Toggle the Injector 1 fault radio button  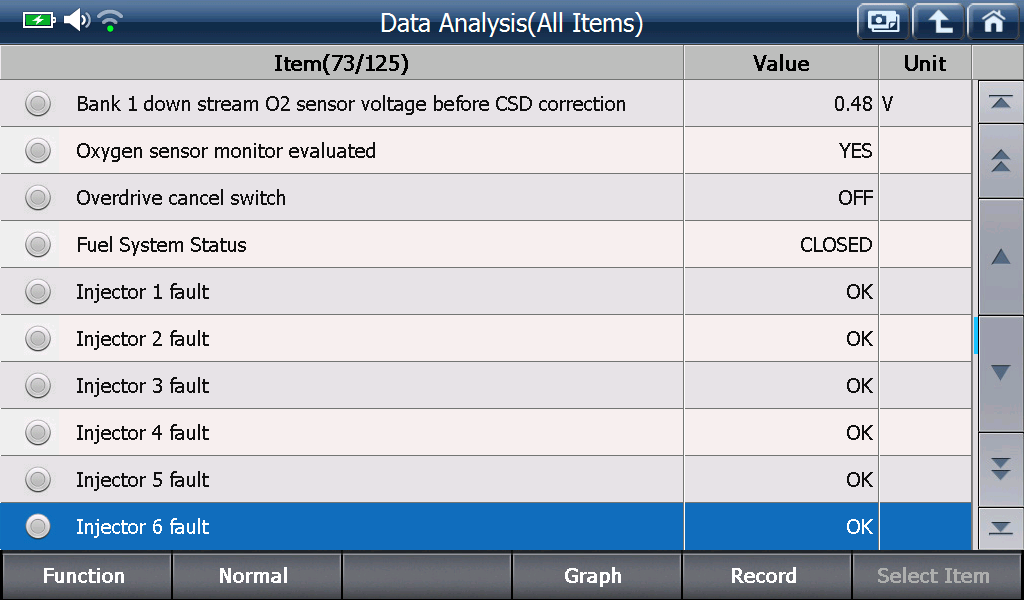[38, 292]
